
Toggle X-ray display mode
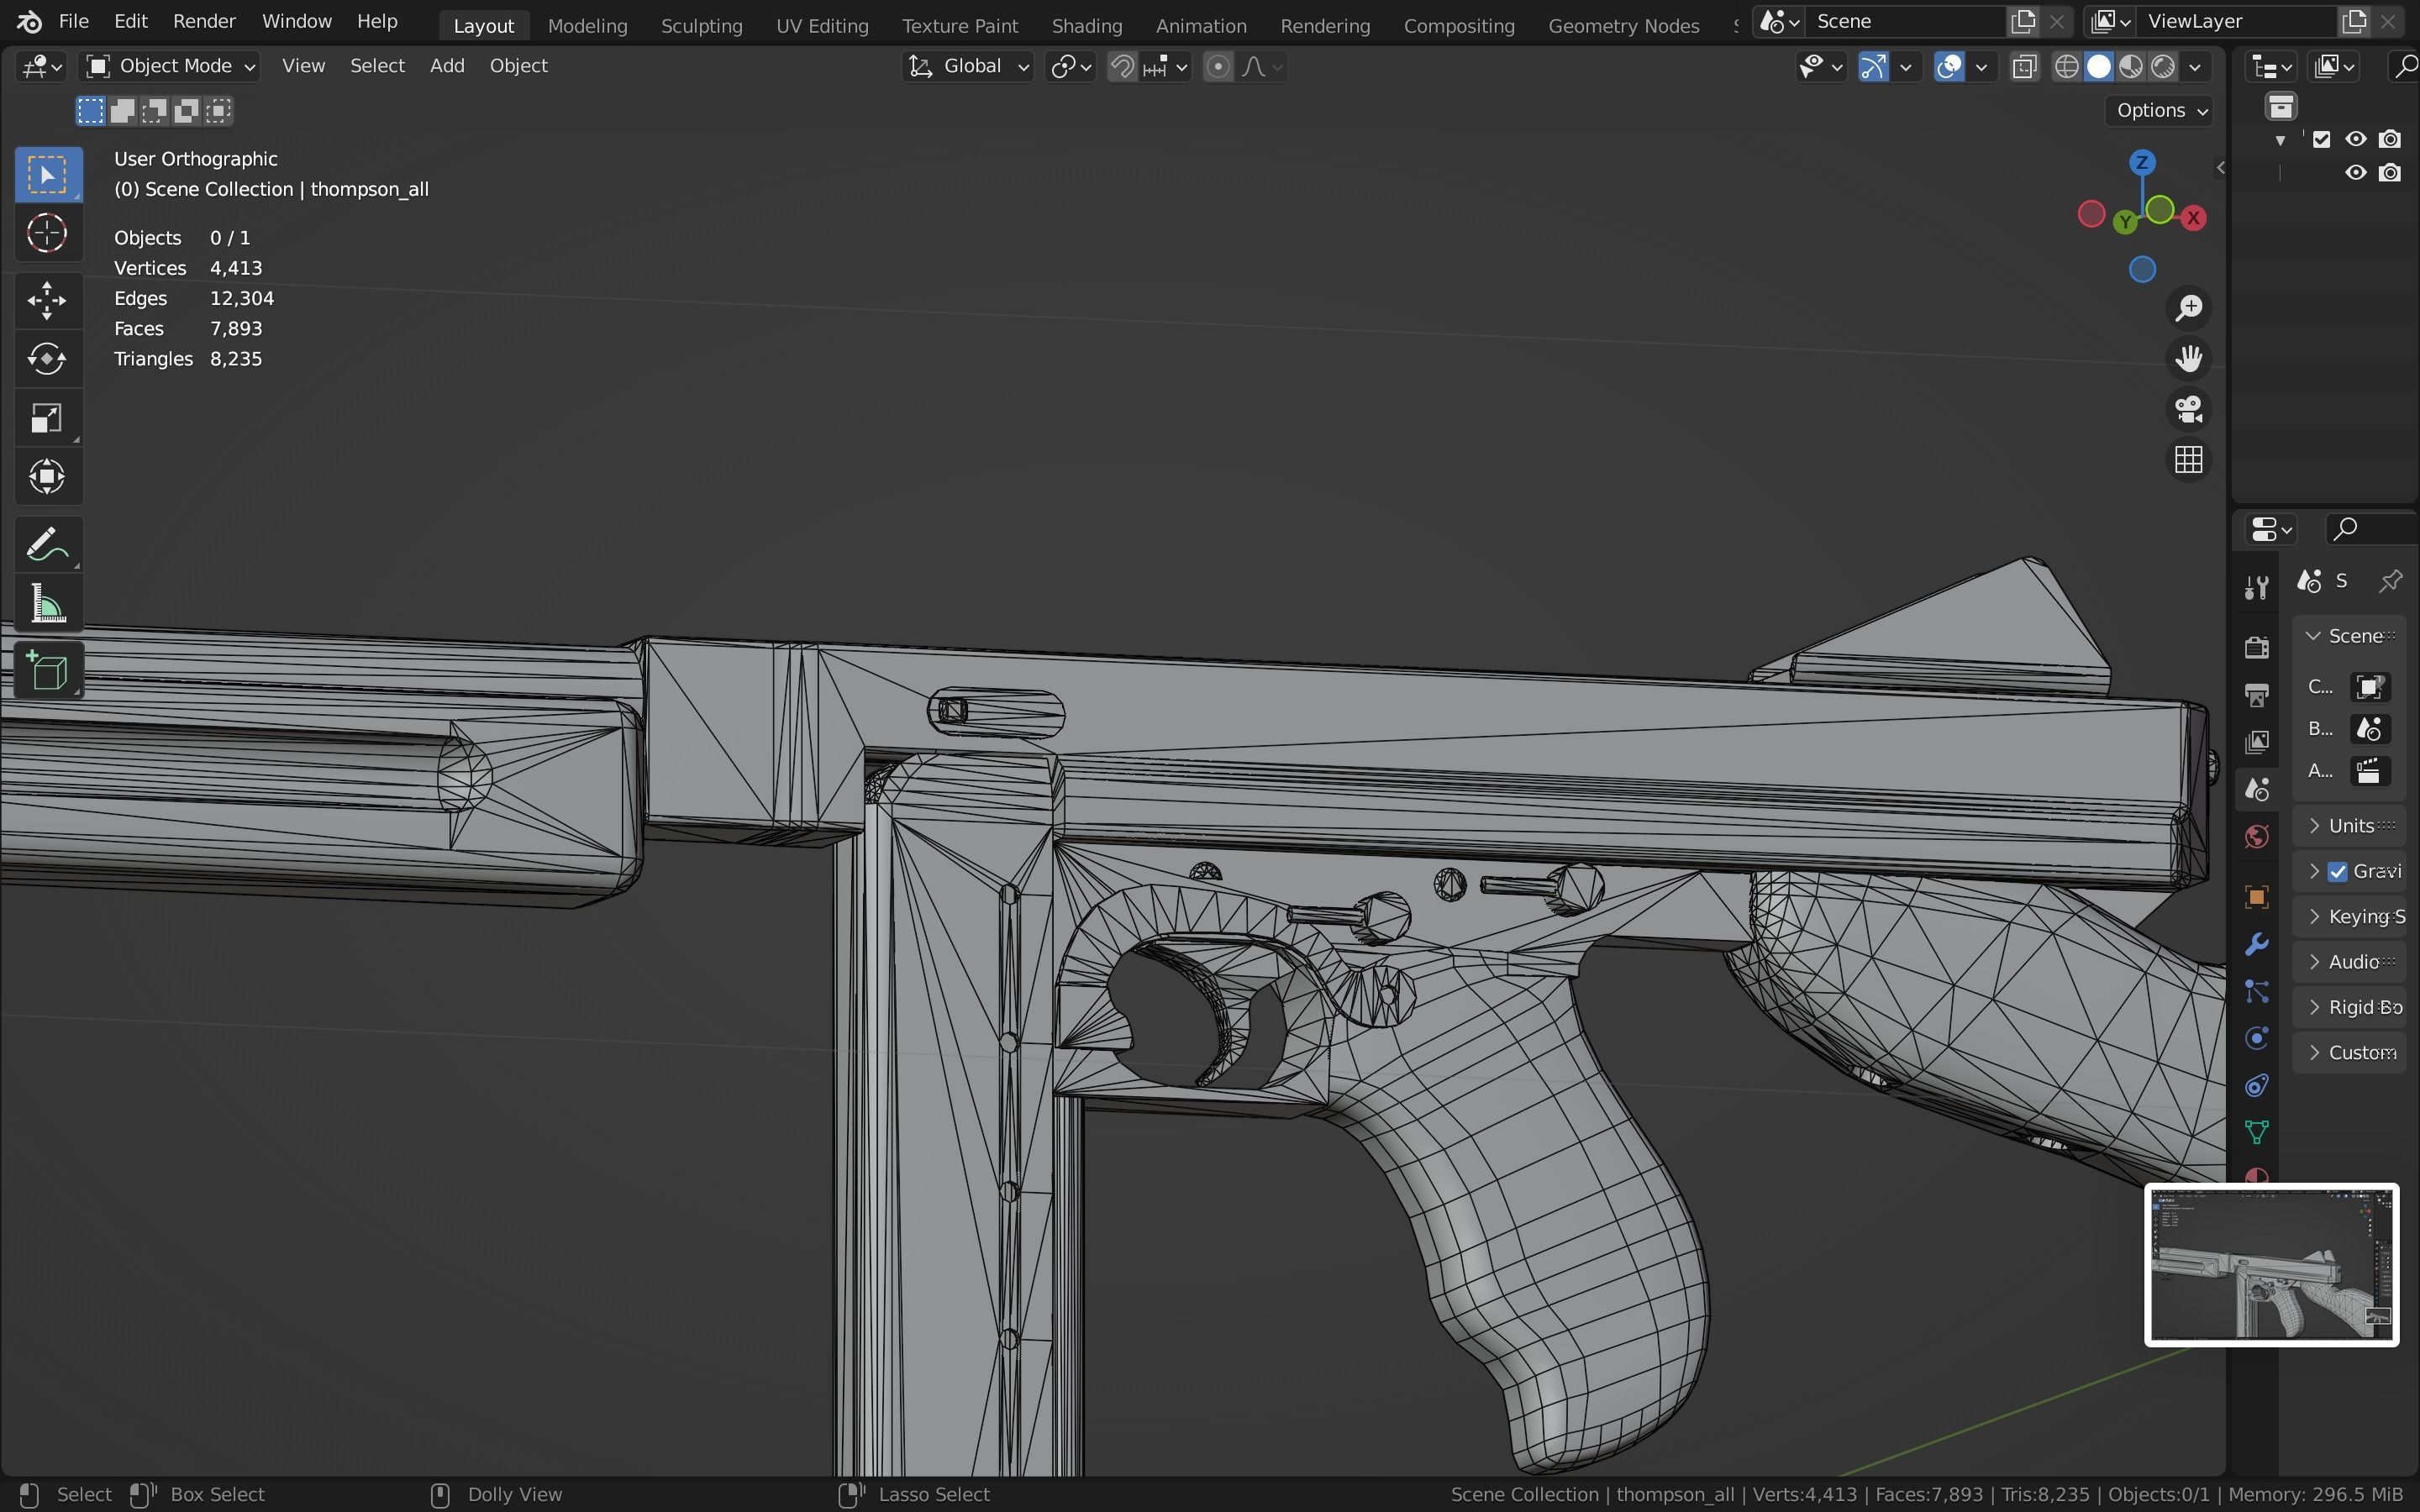(2024, 67)
